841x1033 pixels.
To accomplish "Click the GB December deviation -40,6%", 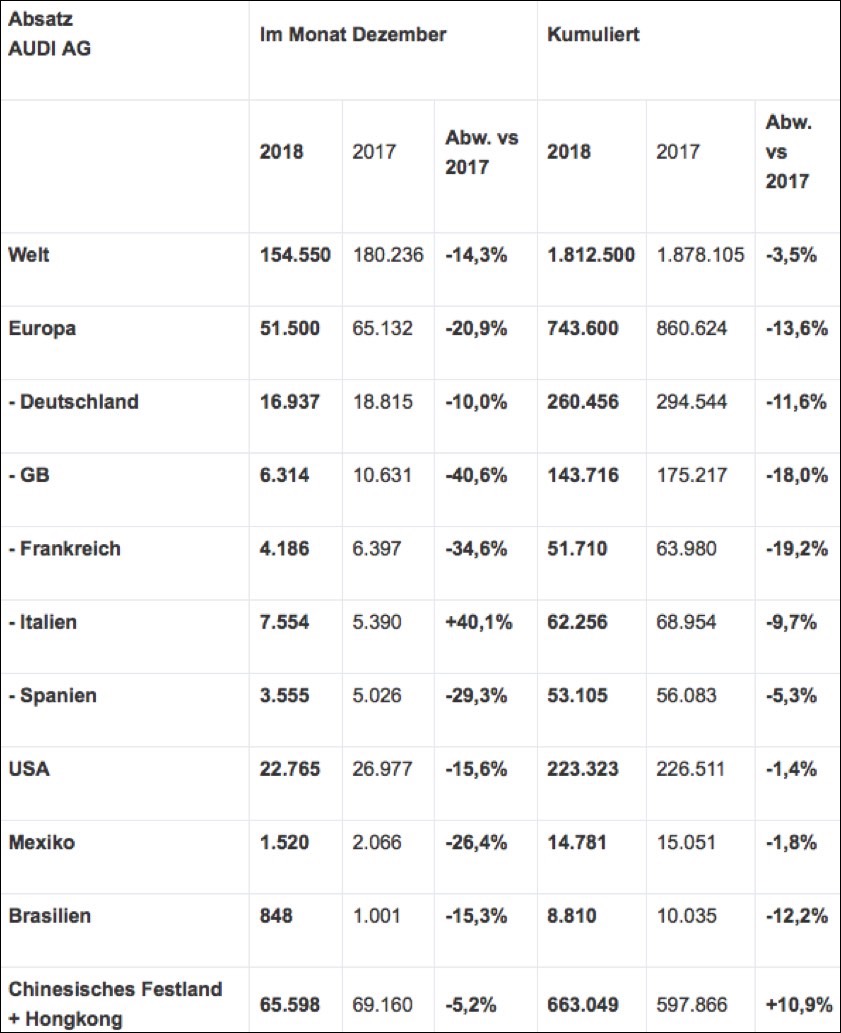I will tap(477, 475).
